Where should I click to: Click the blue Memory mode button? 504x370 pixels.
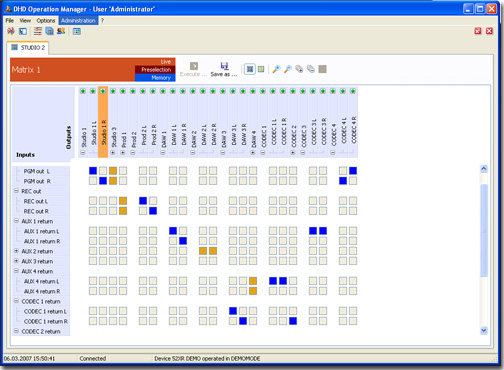click(155, 78)
